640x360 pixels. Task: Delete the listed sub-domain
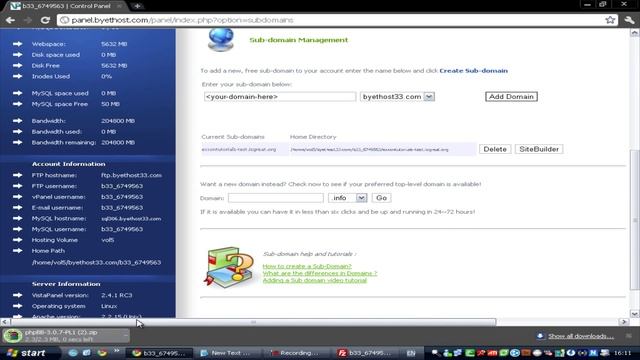[x=495, y=149]
